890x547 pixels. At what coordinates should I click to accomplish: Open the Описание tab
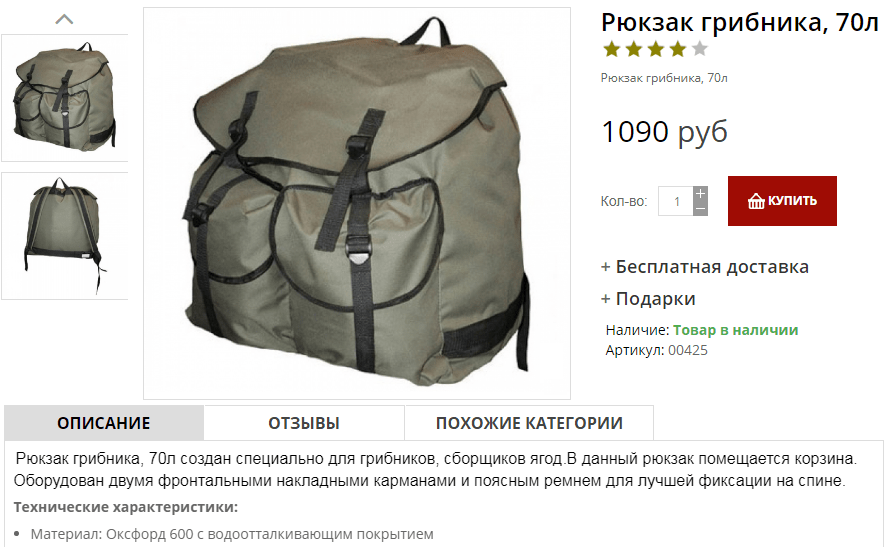click(104, 423)
